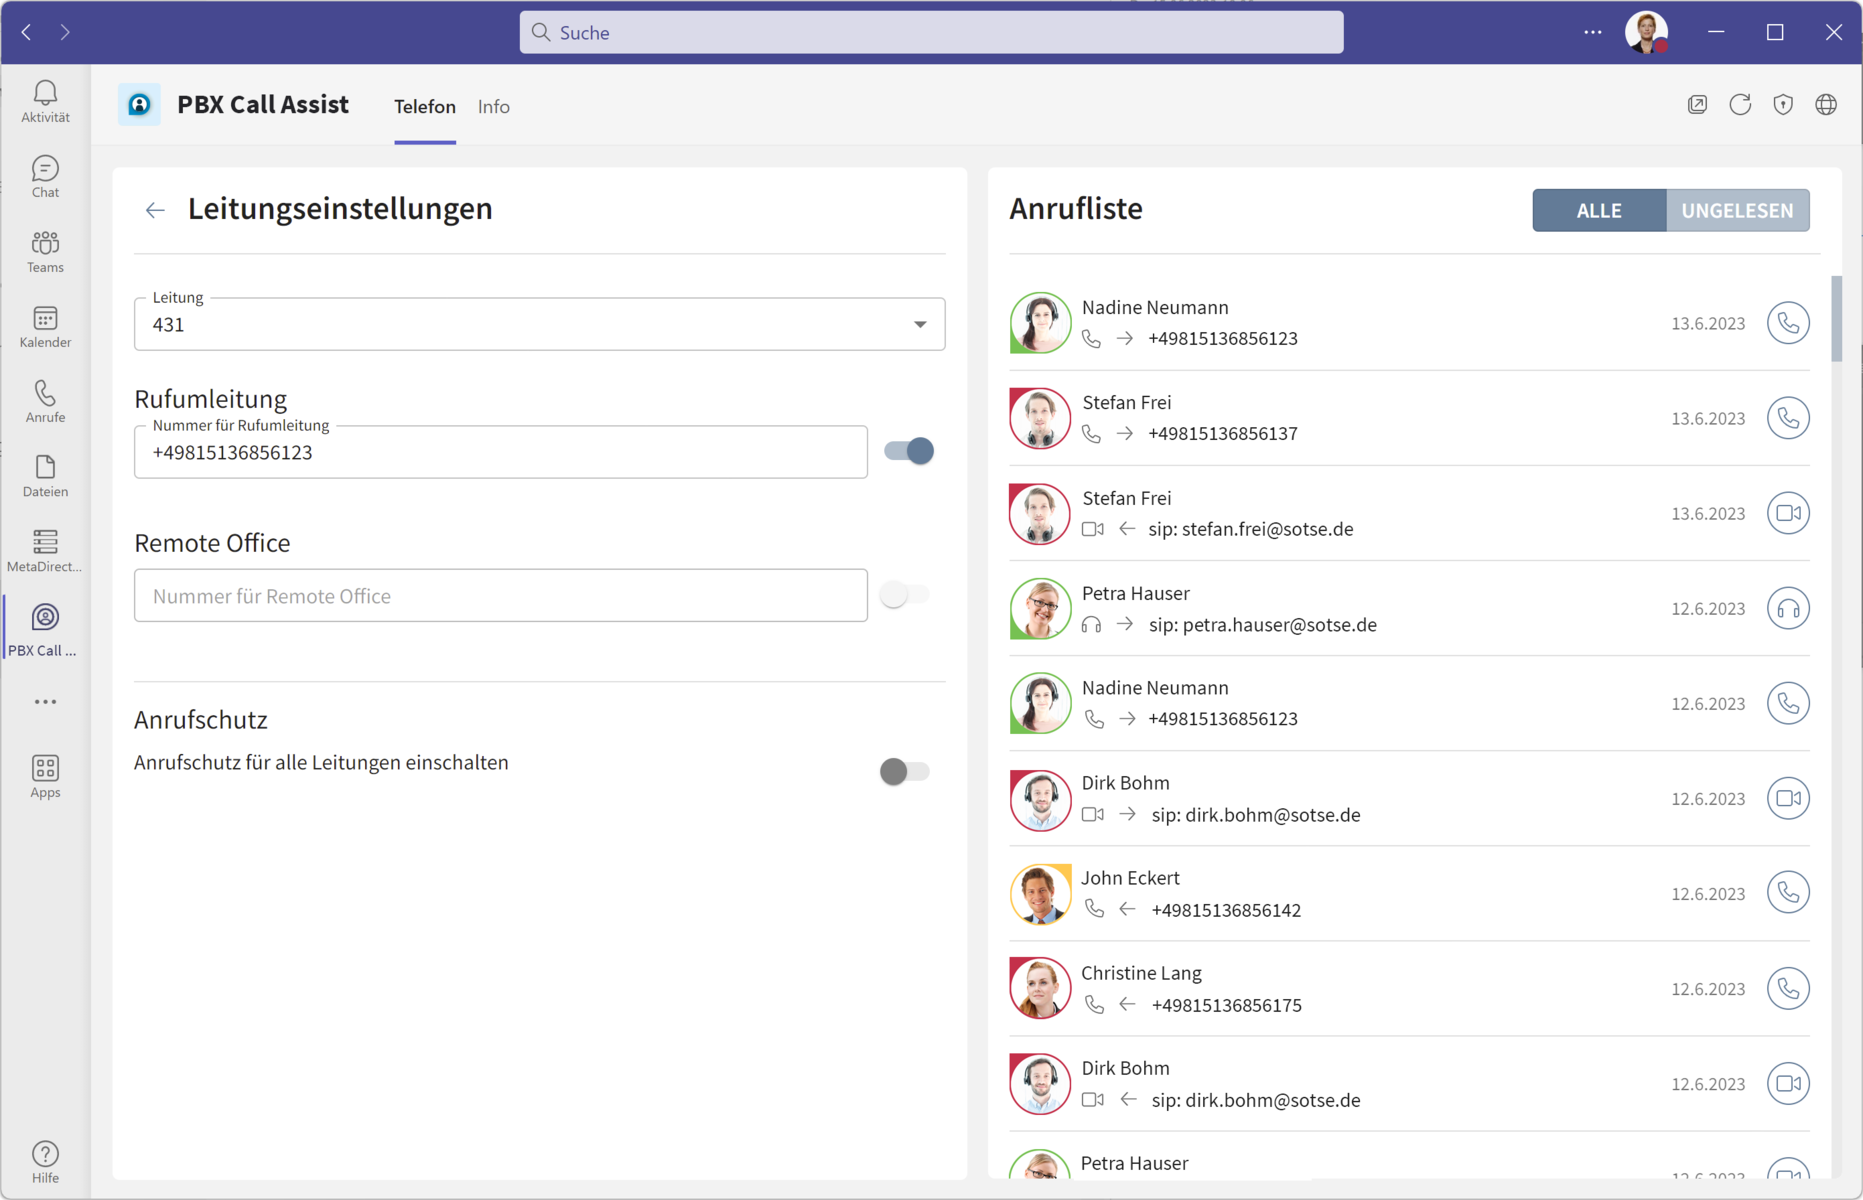Image resolution: width=1863 pixels, height=1200 pixels.
Task: Show UNGELESEN calls only
Action: pyautogui.click(x=1736, y=210)
